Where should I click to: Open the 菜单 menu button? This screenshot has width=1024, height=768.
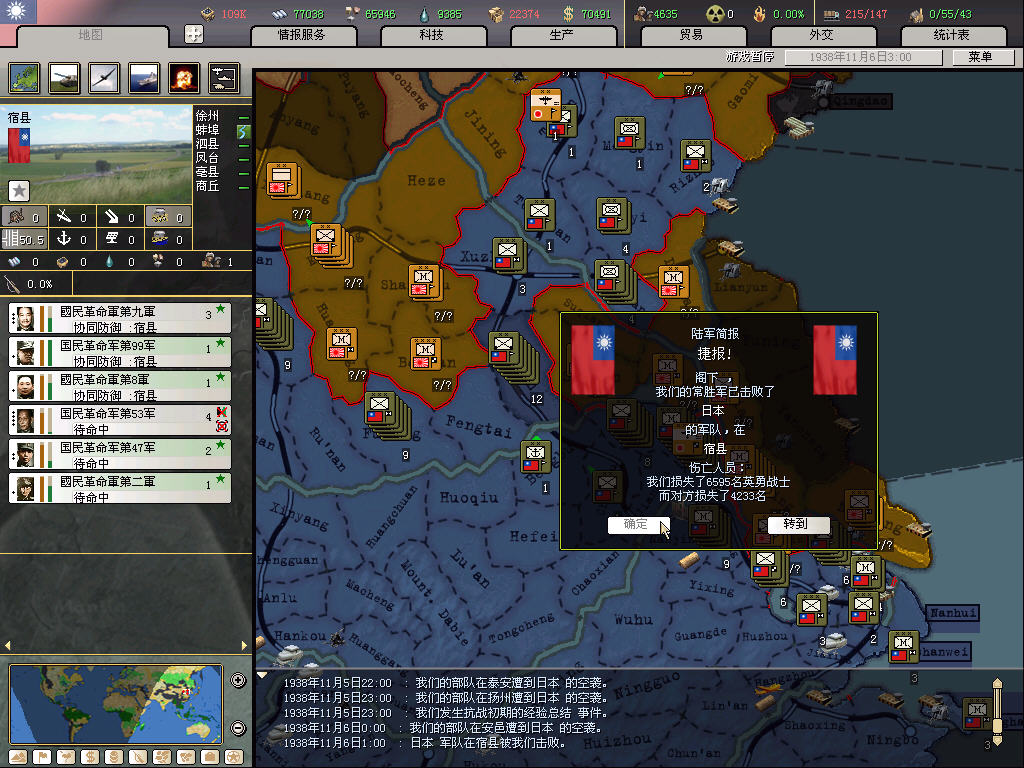pos(982,57)
